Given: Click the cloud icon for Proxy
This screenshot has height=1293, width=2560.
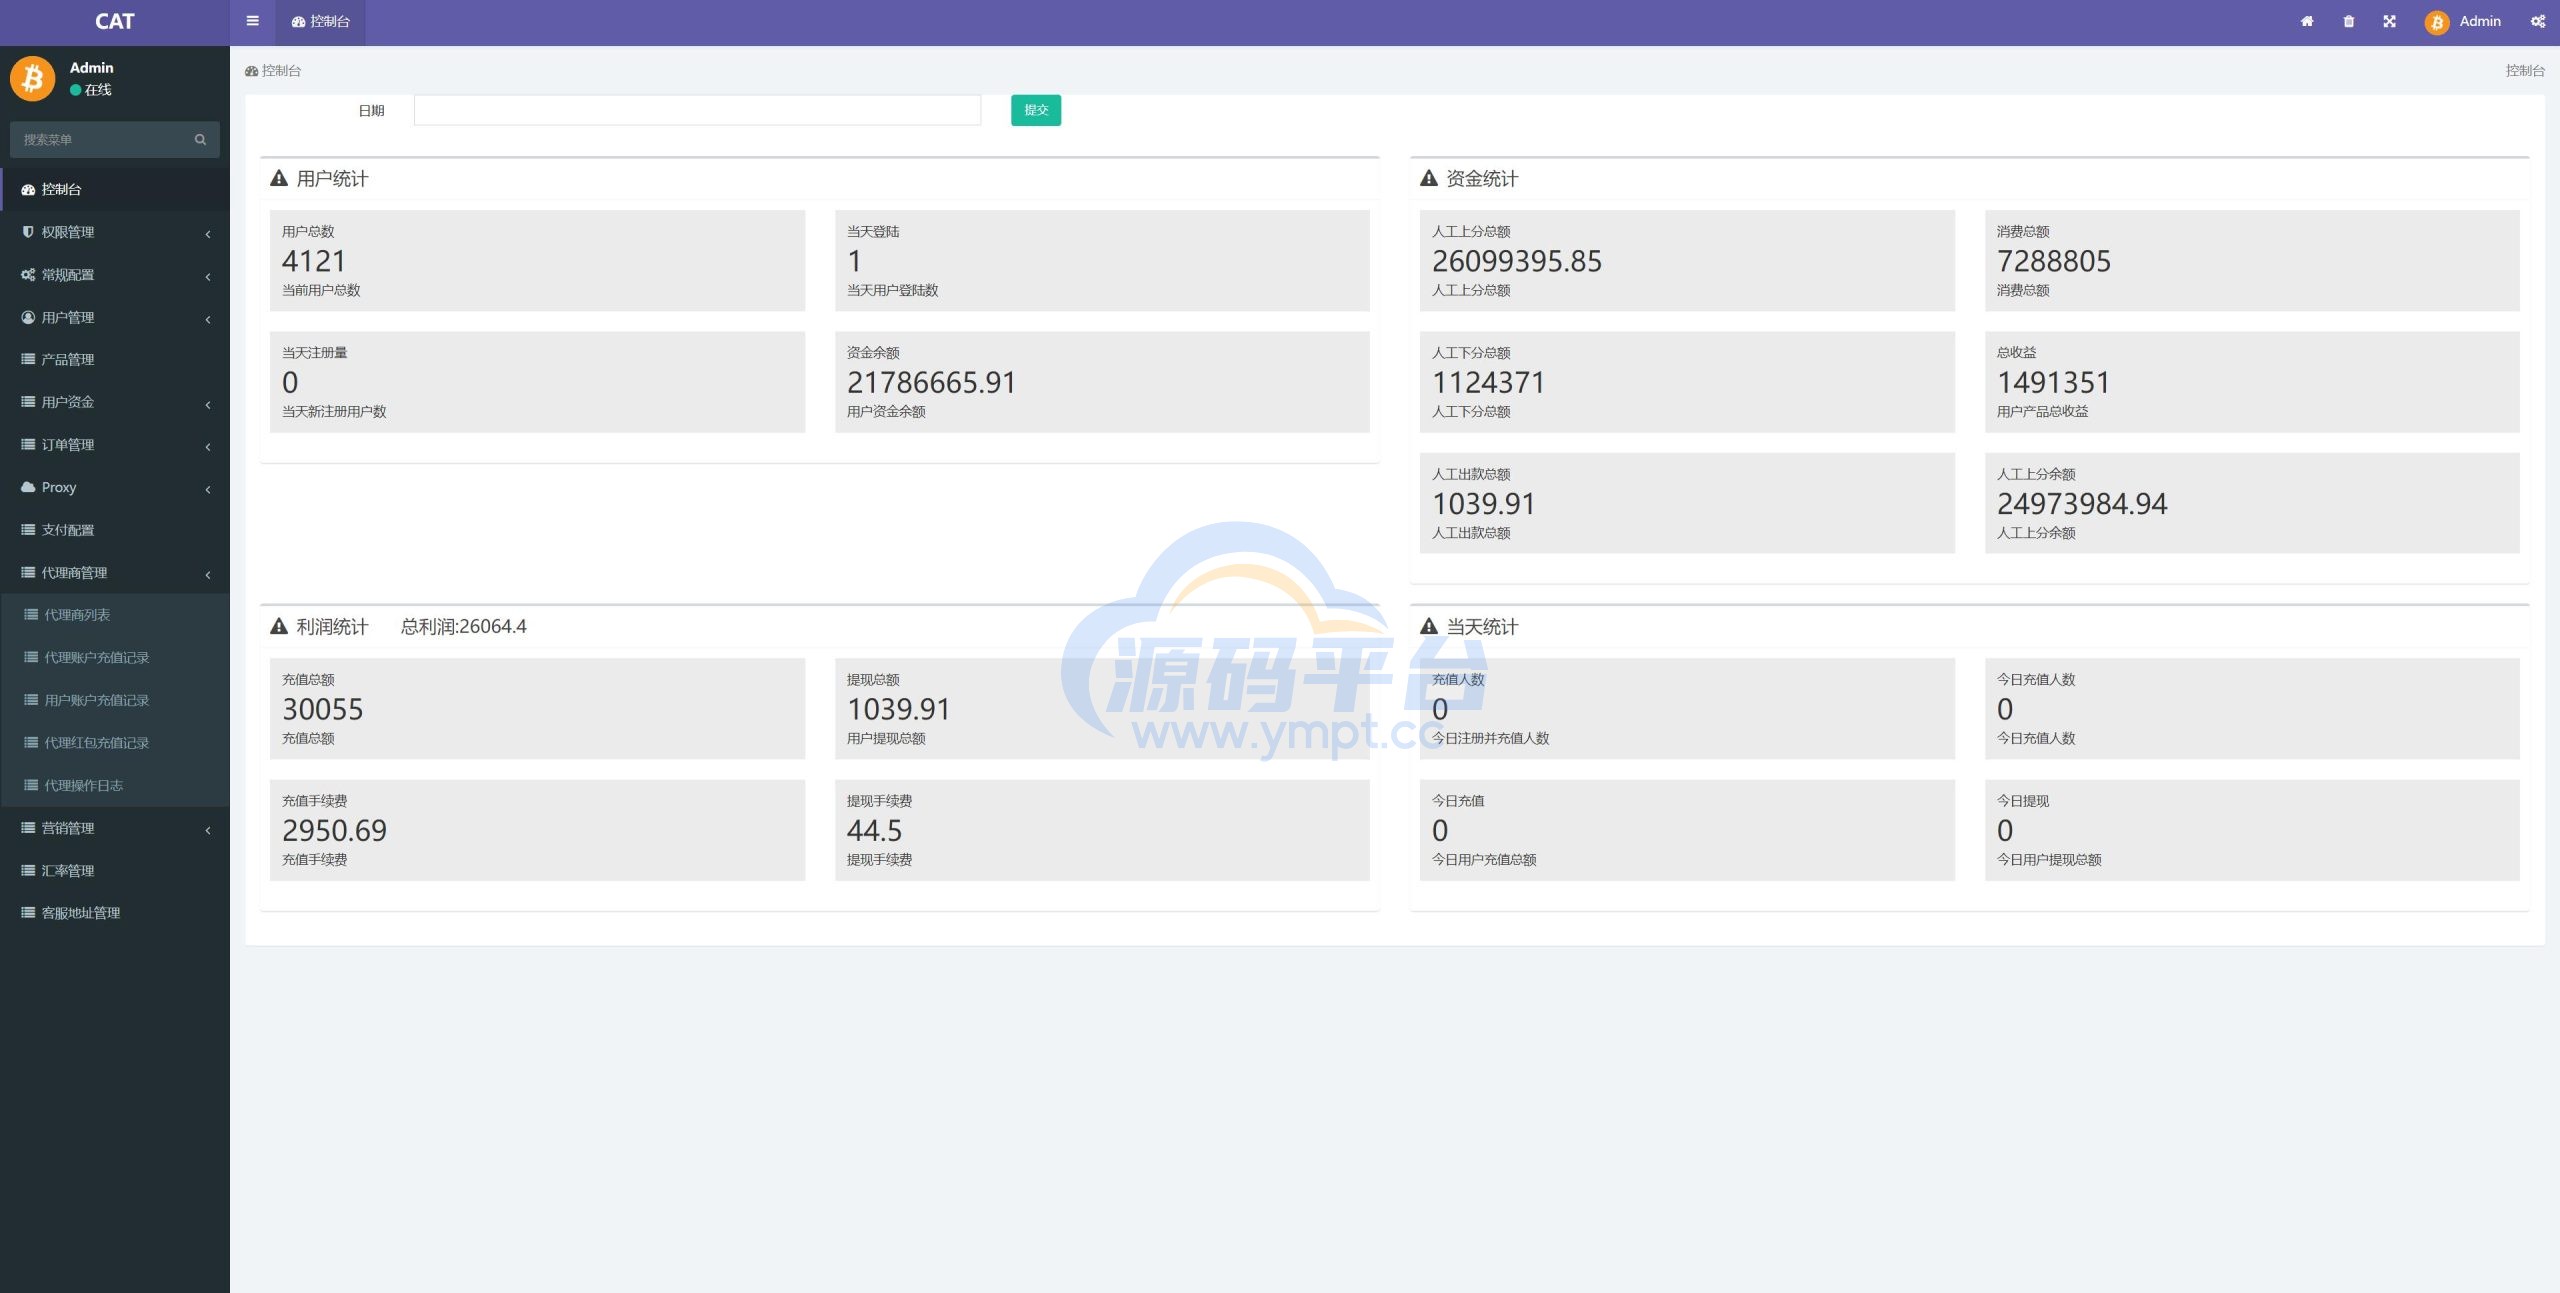Looking at the screenshot, I should [28, 487].
